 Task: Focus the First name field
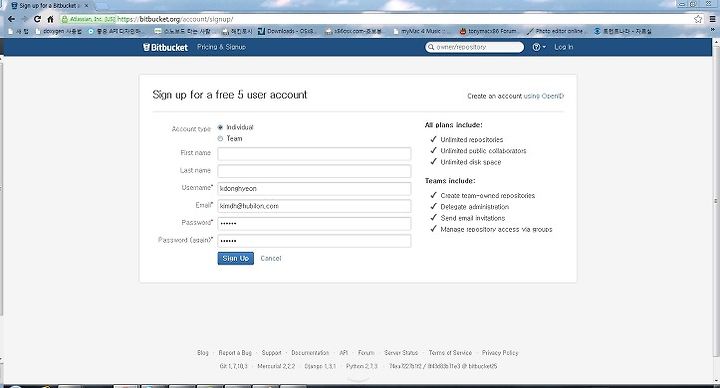tap(314, 154)
